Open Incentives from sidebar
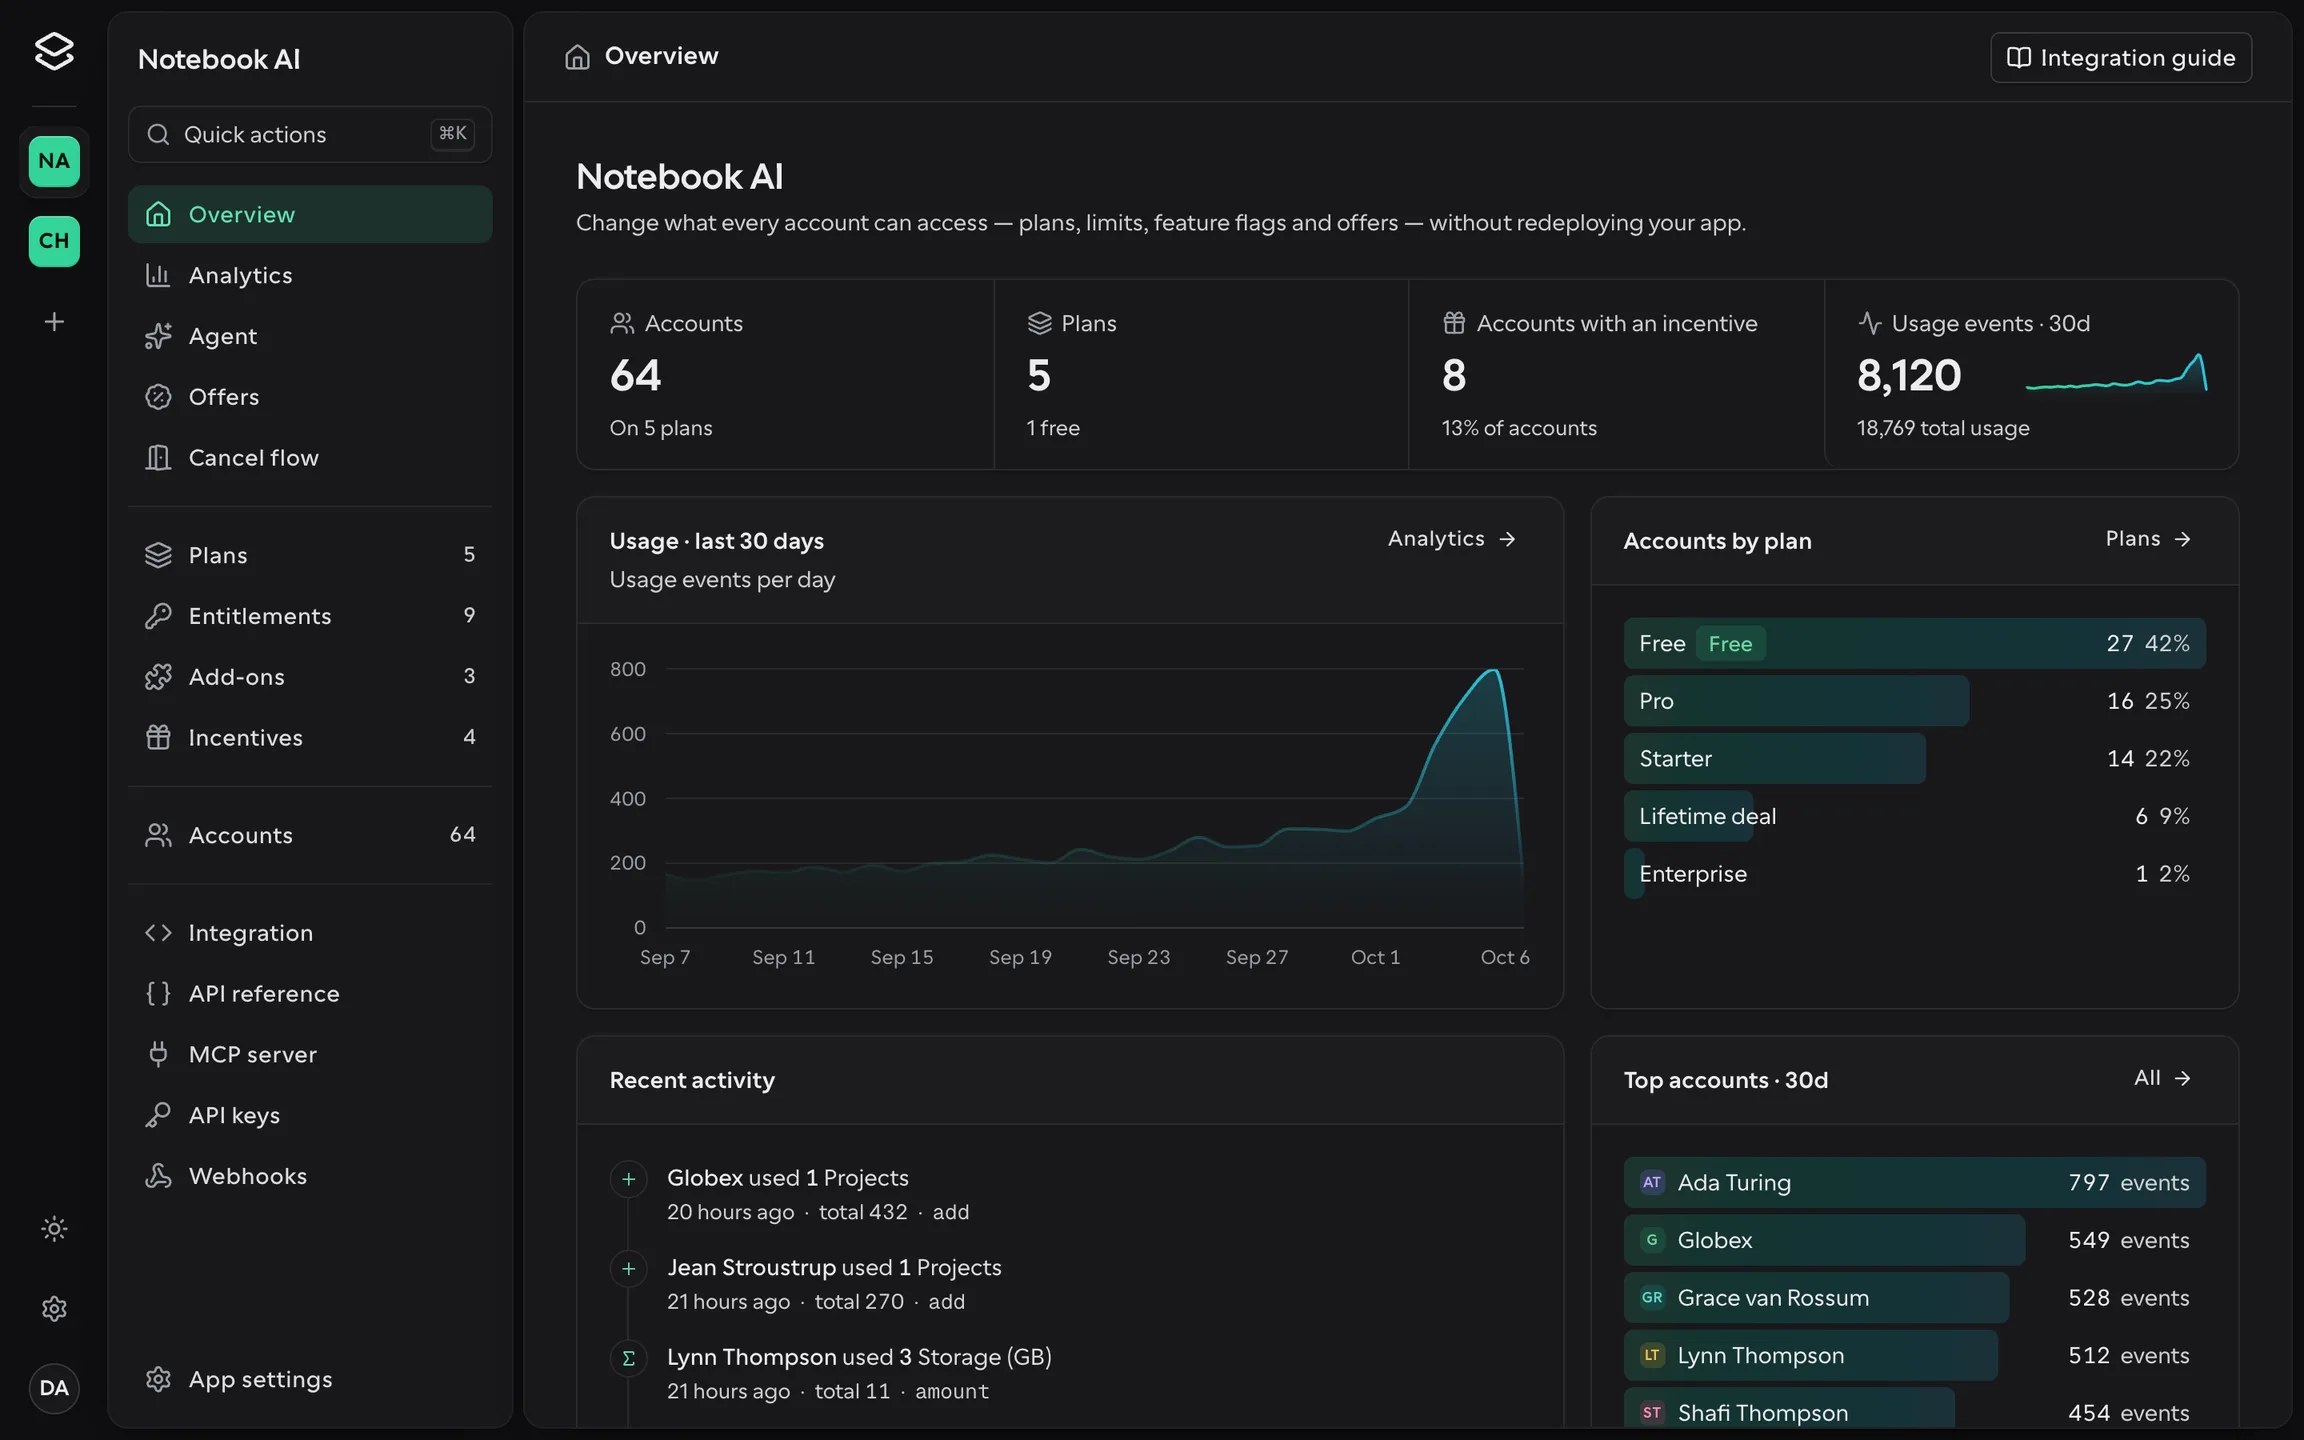Viewport: 2304px width, 1440px height. 310,738
